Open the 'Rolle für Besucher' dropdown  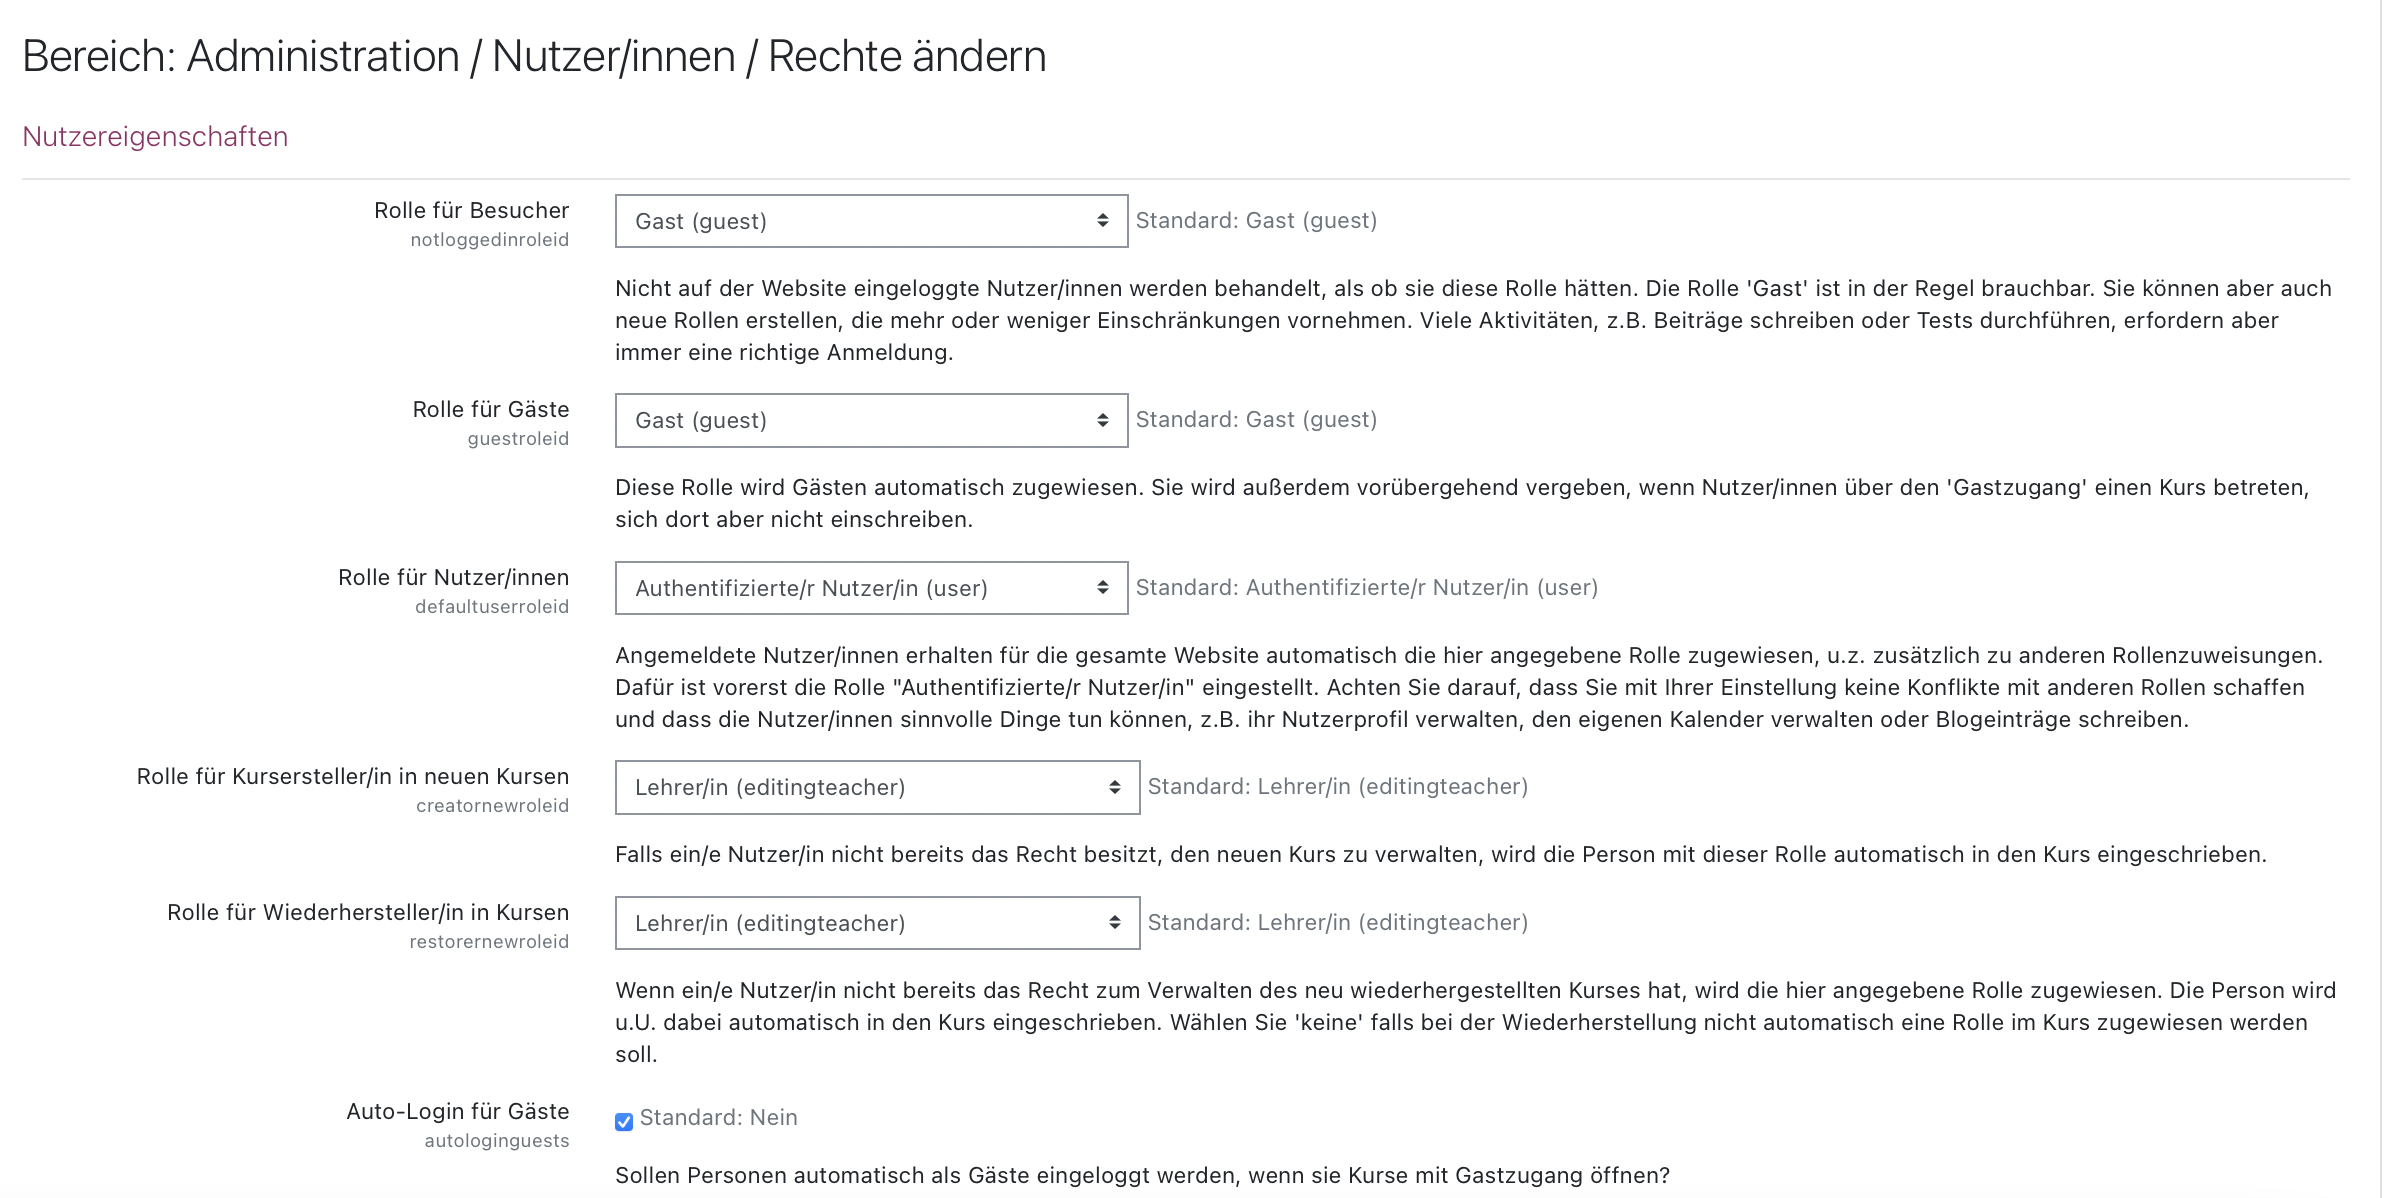point(871,221)
